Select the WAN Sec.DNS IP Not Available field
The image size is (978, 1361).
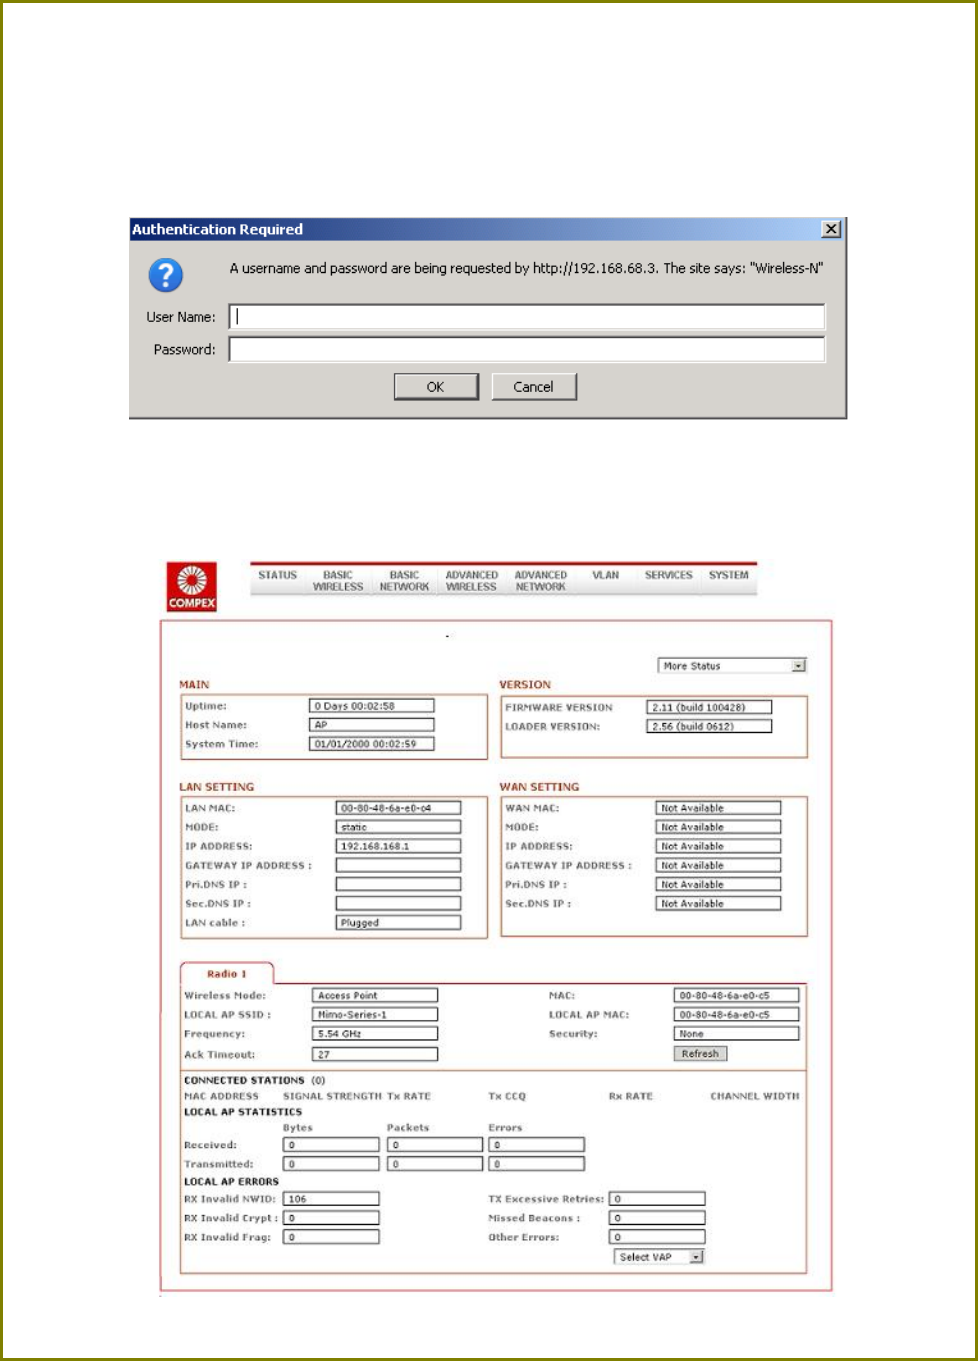point(718,903)
